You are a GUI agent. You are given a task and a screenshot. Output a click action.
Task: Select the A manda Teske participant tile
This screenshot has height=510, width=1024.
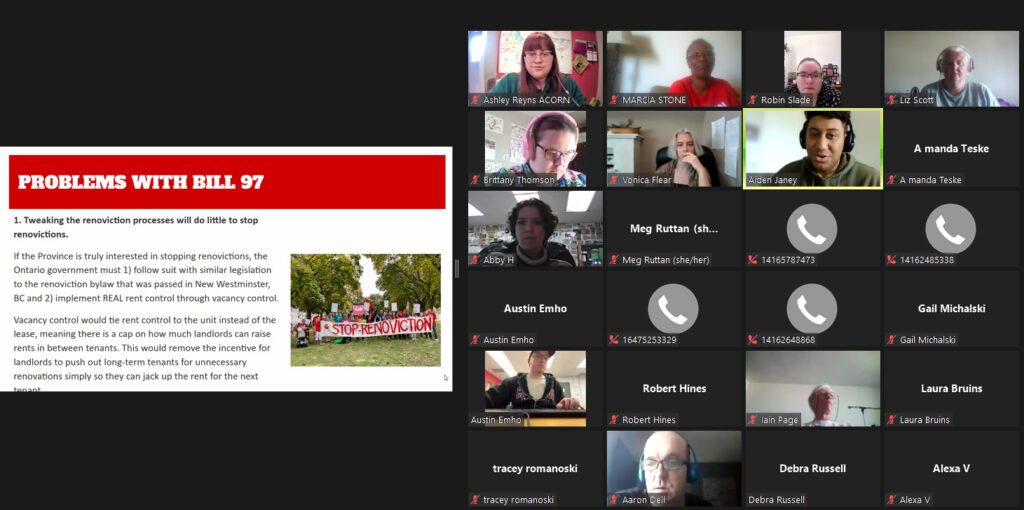(x=950, y=148)
